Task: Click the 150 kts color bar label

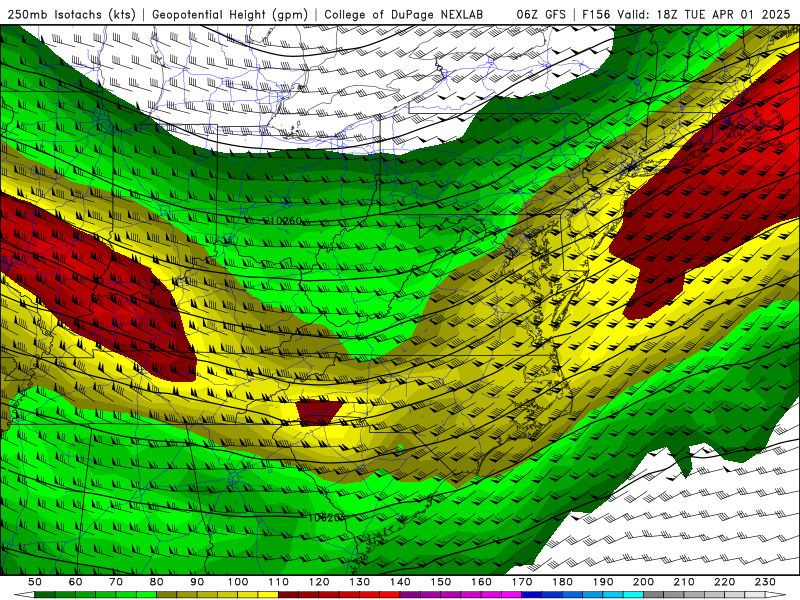Action: pyautogui.click(x=441, y=582)
